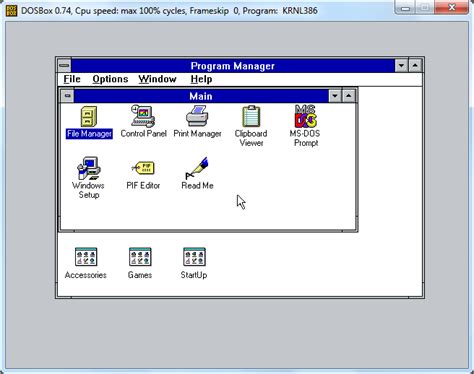Viewport: 474px width, 374px height.
Task: Select the Control Panel icon
Action: pos(143,116)
